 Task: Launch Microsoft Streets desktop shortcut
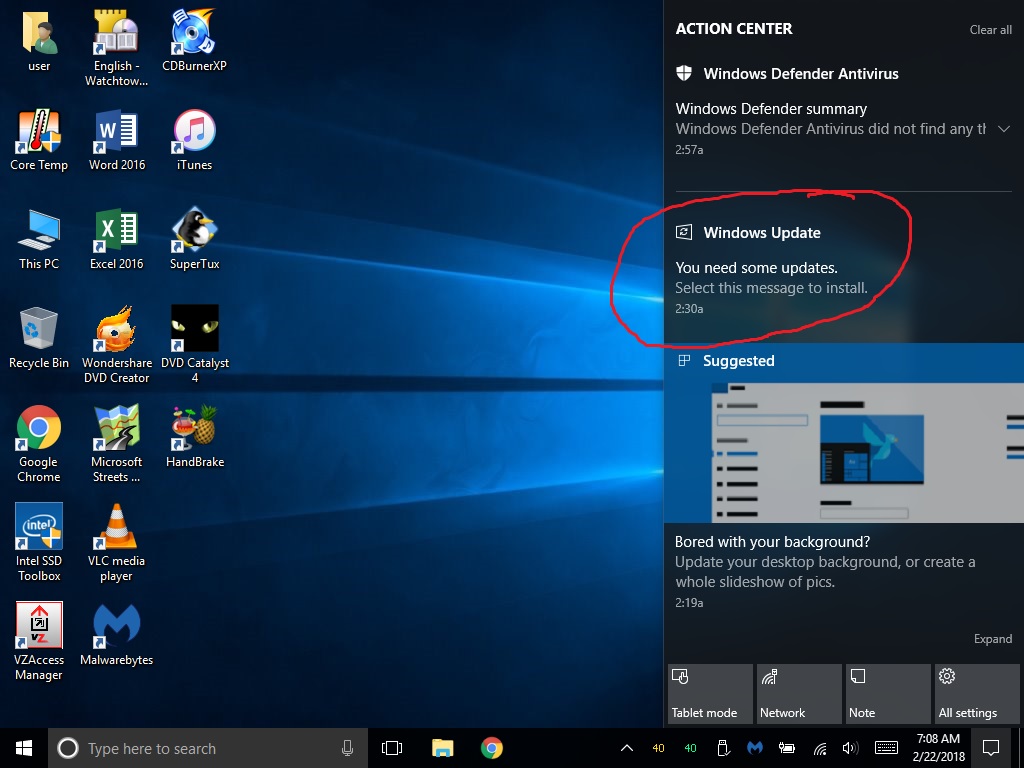tap(117, 445)
